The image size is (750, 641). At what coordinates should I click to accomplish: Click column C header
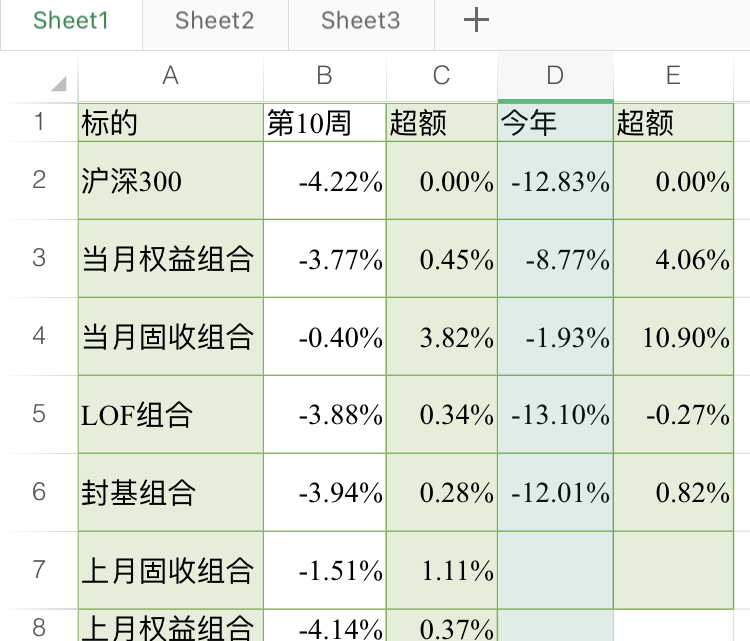pyautogui.click(x=441, y=76)
